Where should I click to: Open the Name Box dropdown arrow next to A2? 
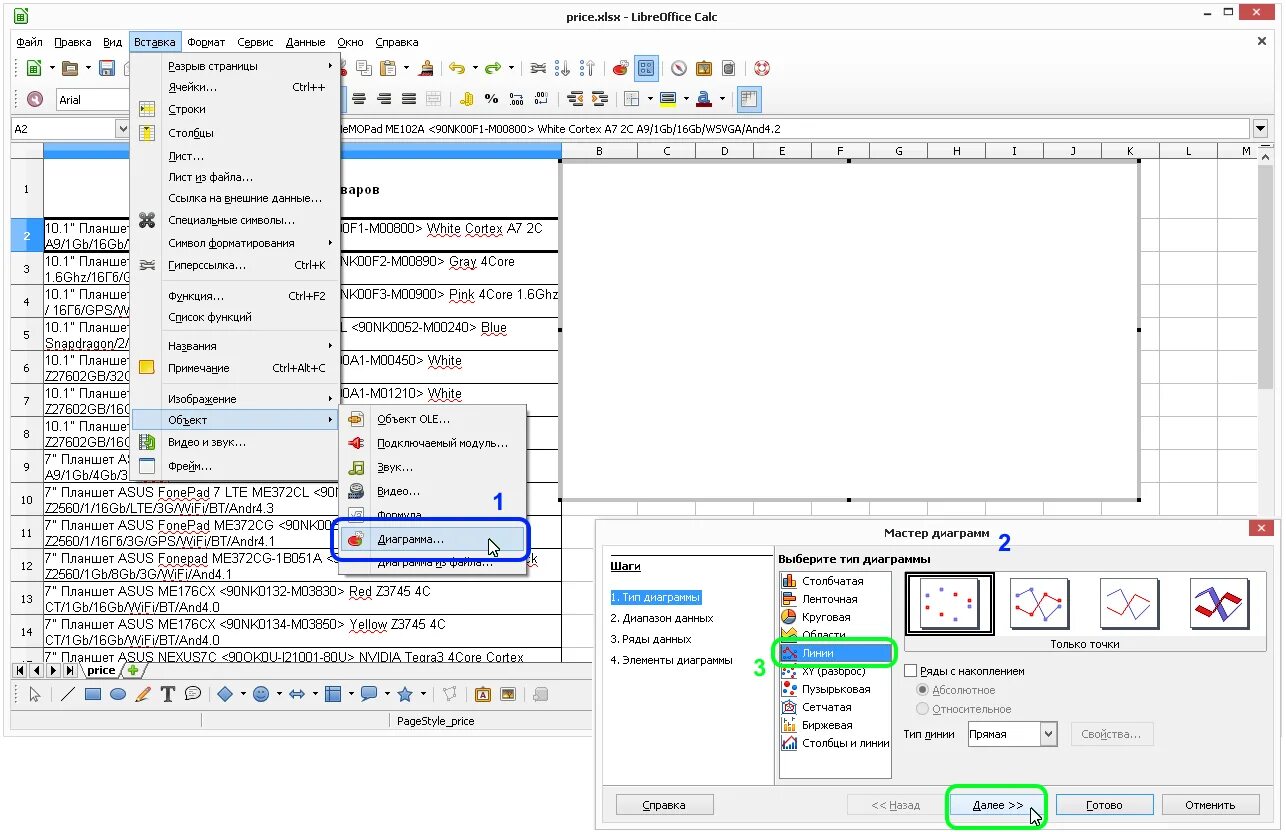[x=123, y=129]
